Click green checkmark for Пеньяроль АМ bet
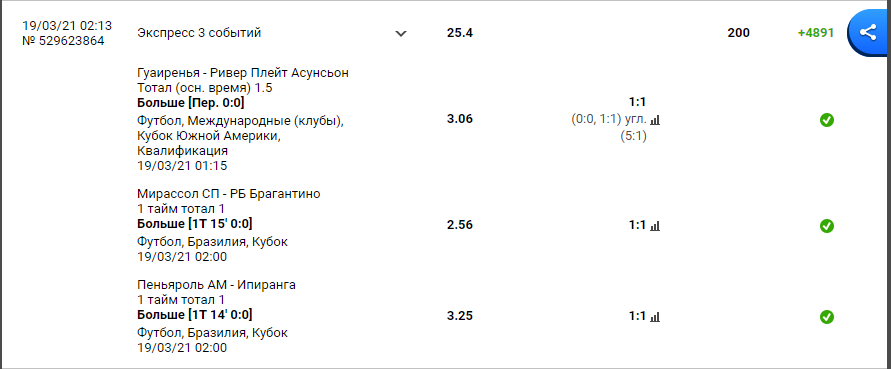 pyautogui.click(x=827, y=317)
